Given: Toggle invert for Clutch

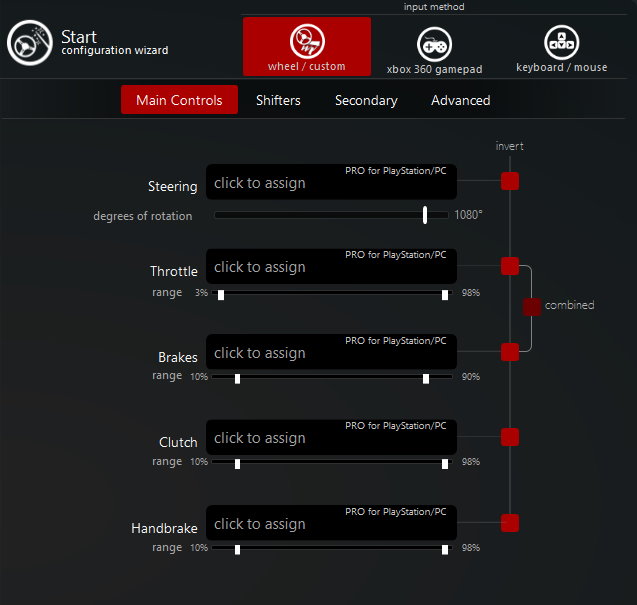Looking at the screenshot, I should 510,437.
